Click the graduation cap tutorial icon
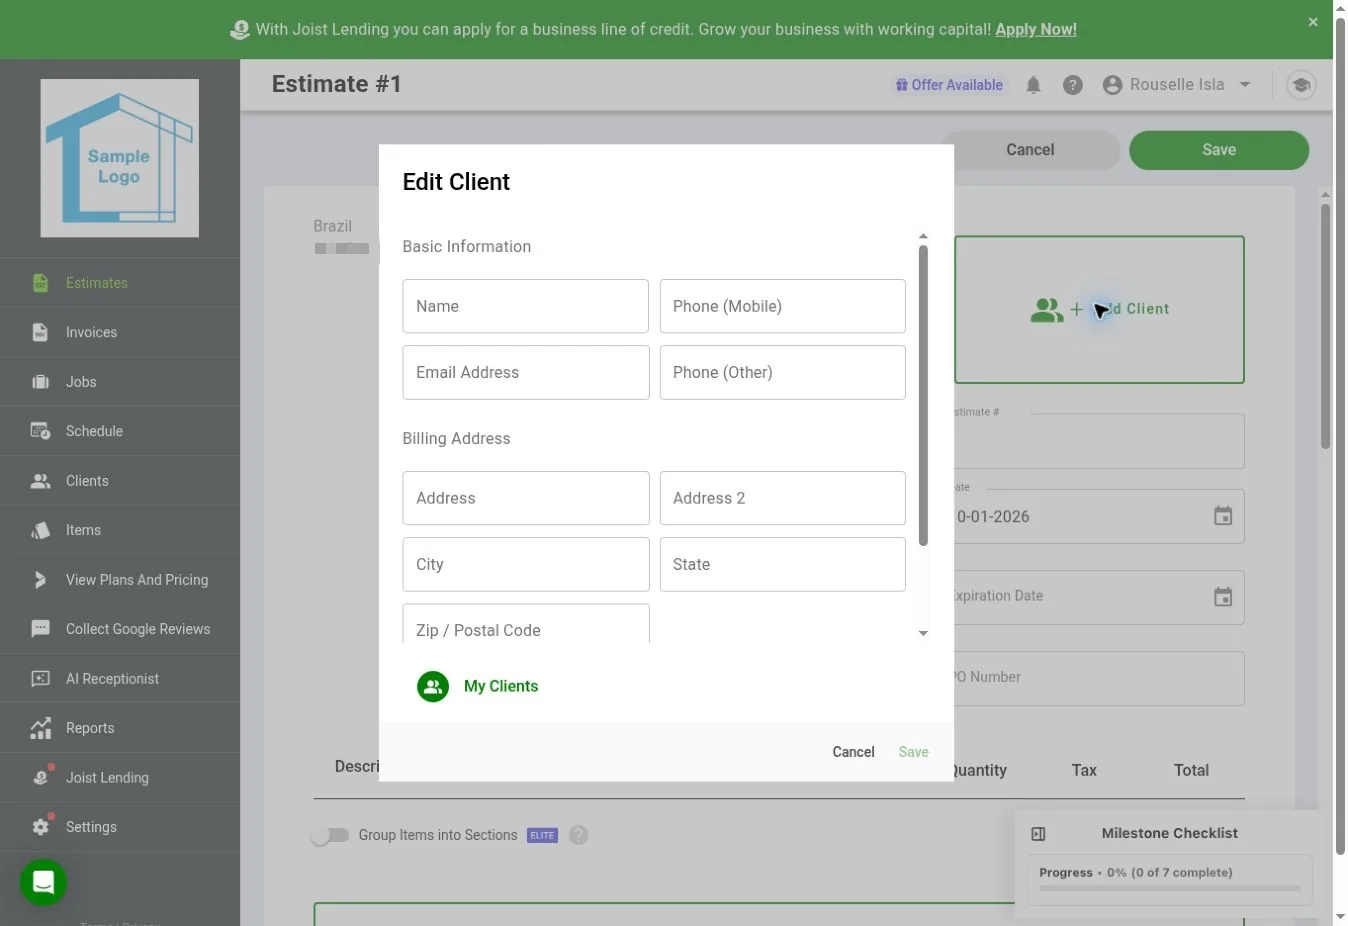The height and width of the screenshot is (926, 1348). pos(1300,85)
